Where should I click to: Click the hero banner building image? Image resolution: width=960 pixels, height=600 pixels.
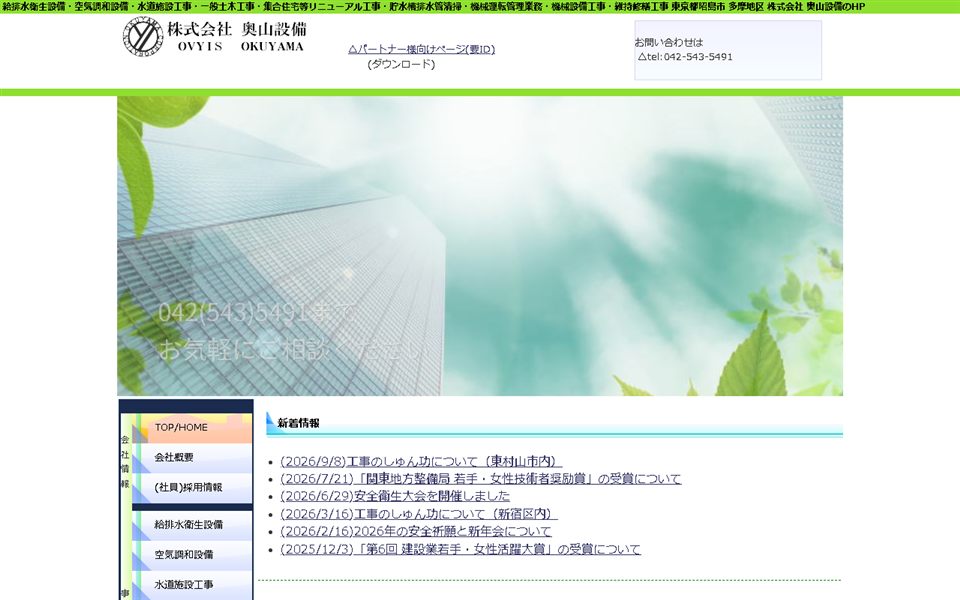pos(480,246)
